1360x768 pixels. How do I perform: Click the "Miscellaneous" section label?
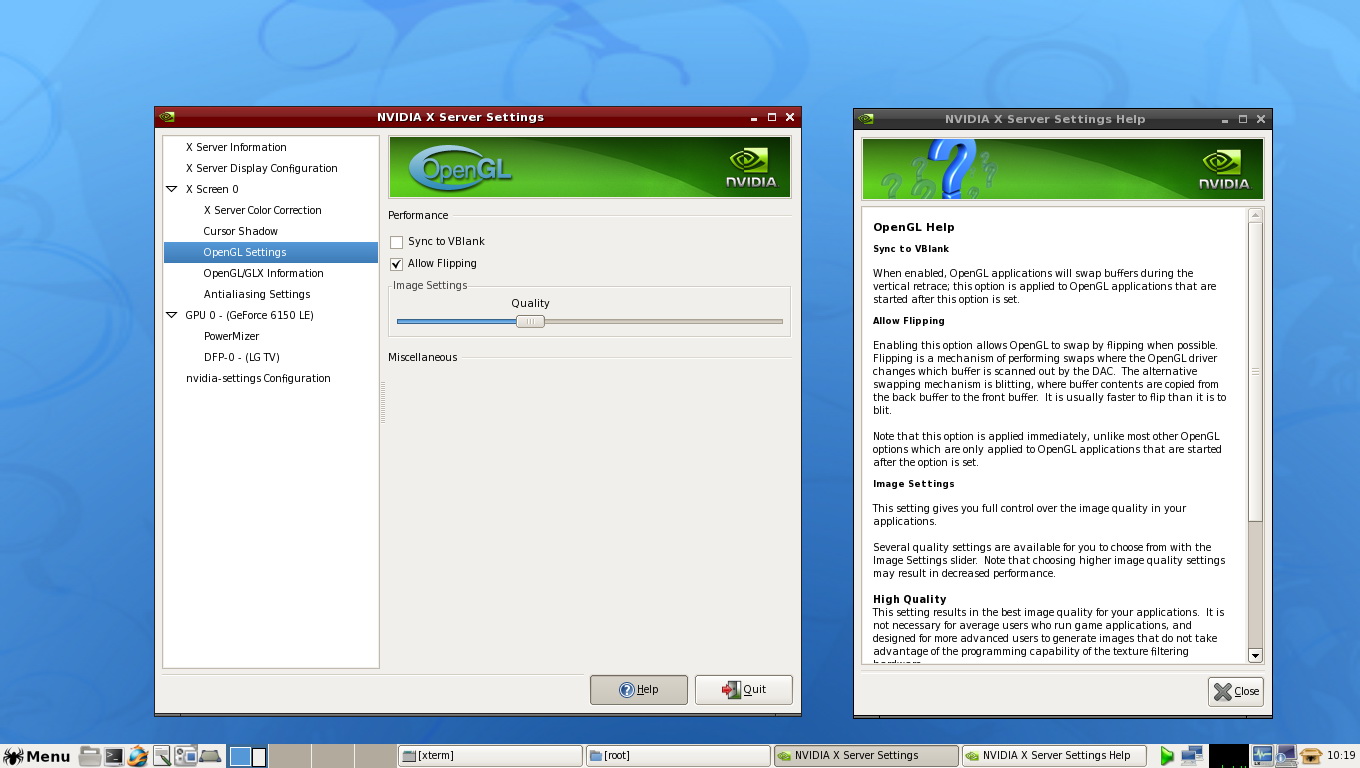tap(423, 357)
